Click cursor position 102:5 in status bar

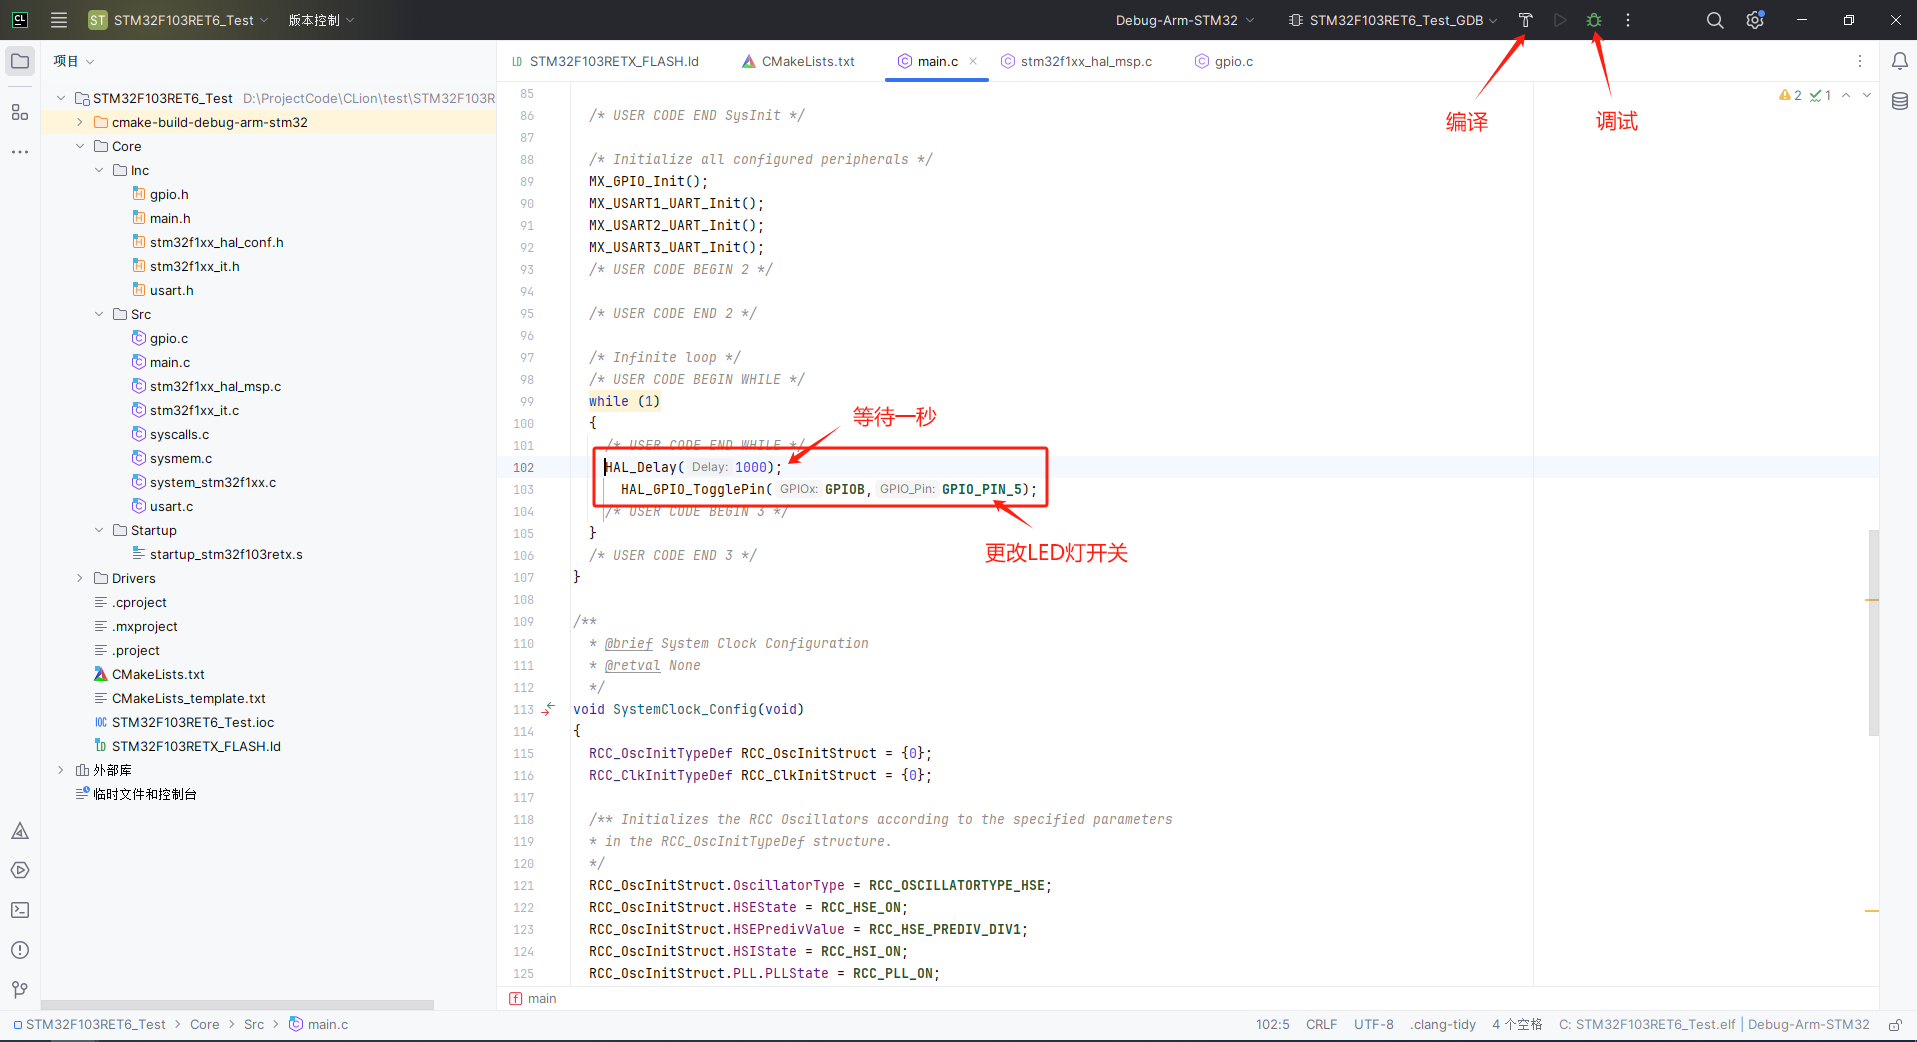tap(1272, 1024)
